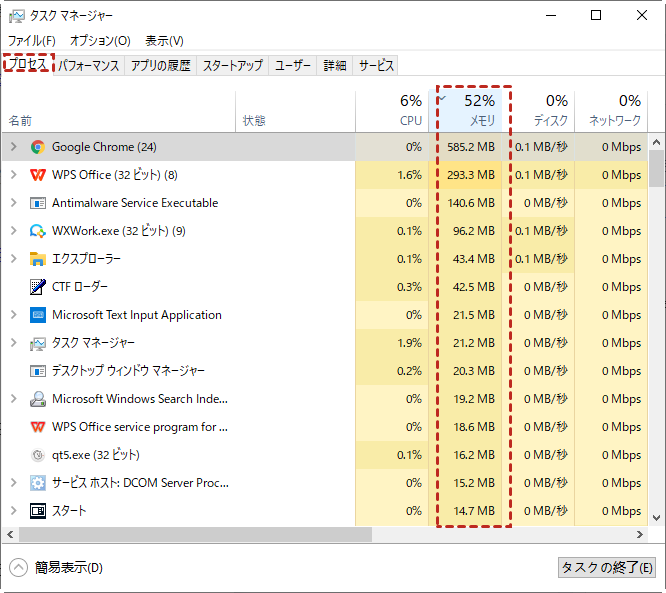
Task: Expand Microsoft Text Input Application row
Action: point(14,315)
